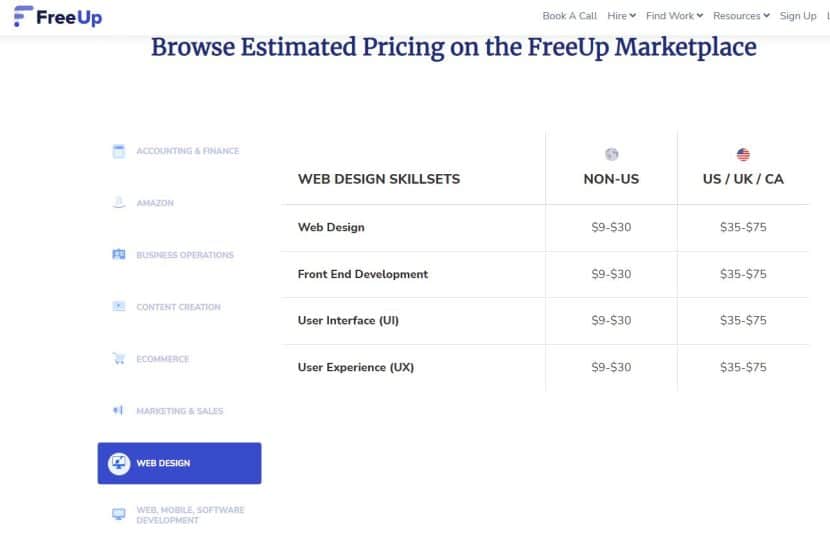The image size is (830, 544).
Task: Expand the Resources dropdown menu
Action: [741, 16]
